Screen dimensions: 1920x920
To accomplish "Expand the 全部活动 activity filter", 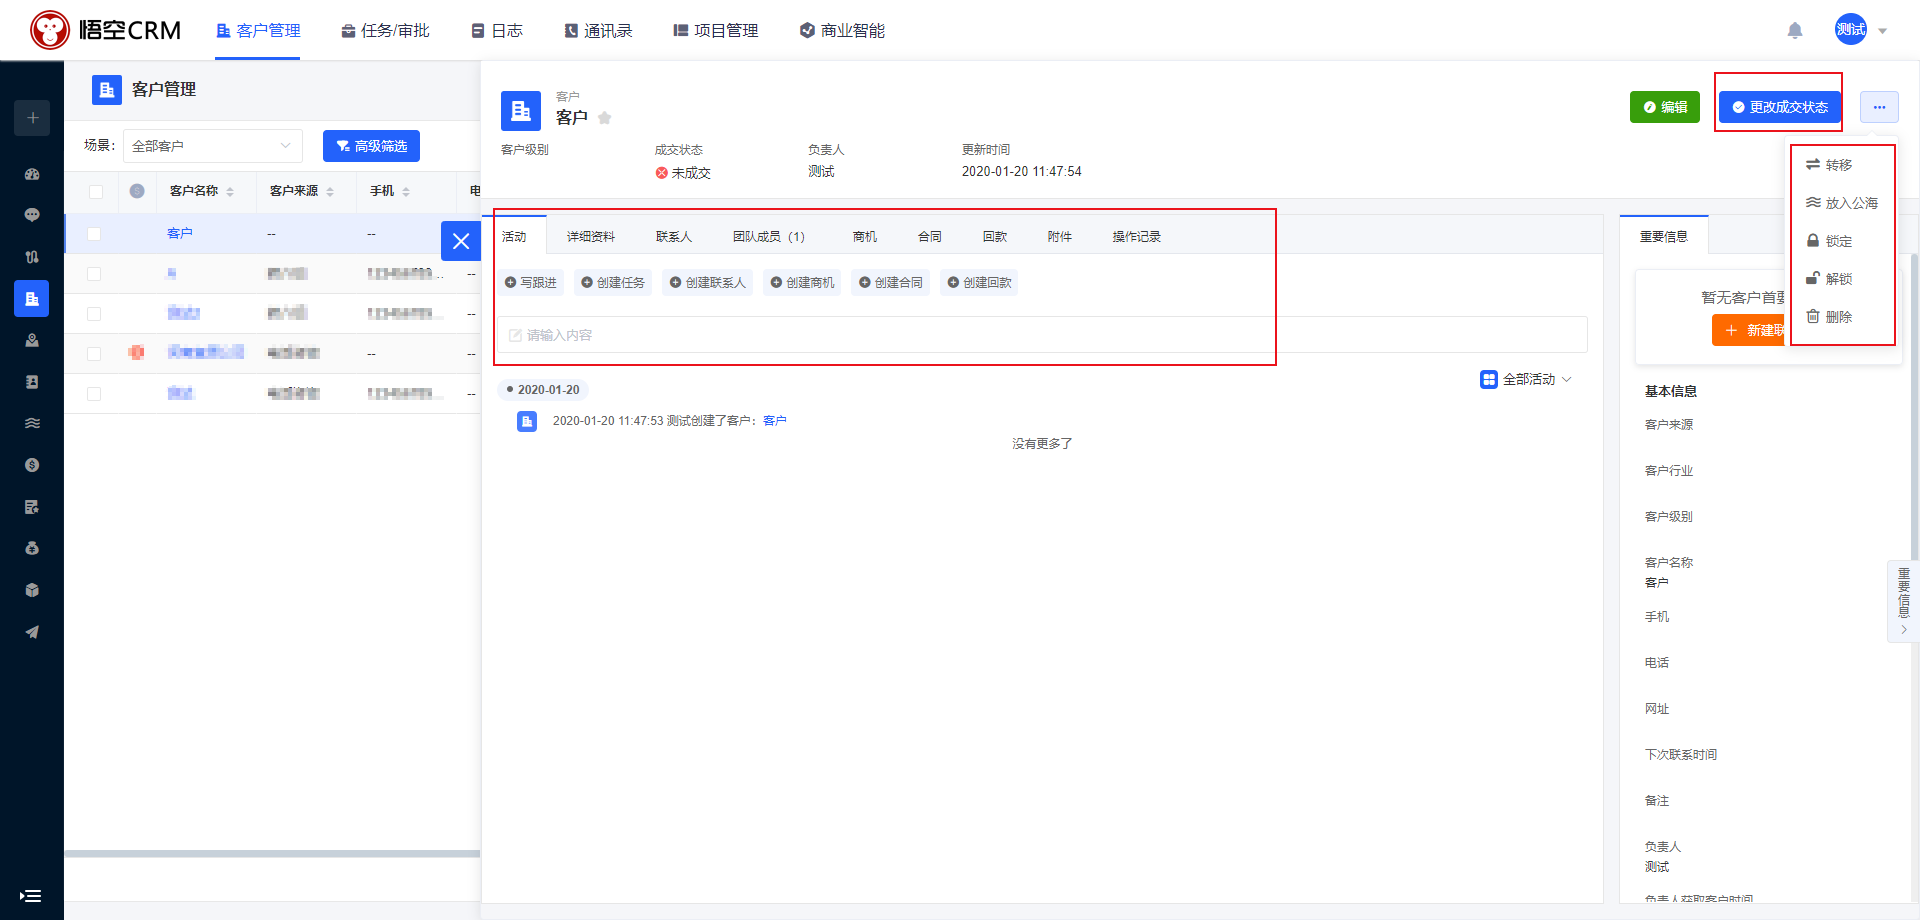I will (1526, 380).
